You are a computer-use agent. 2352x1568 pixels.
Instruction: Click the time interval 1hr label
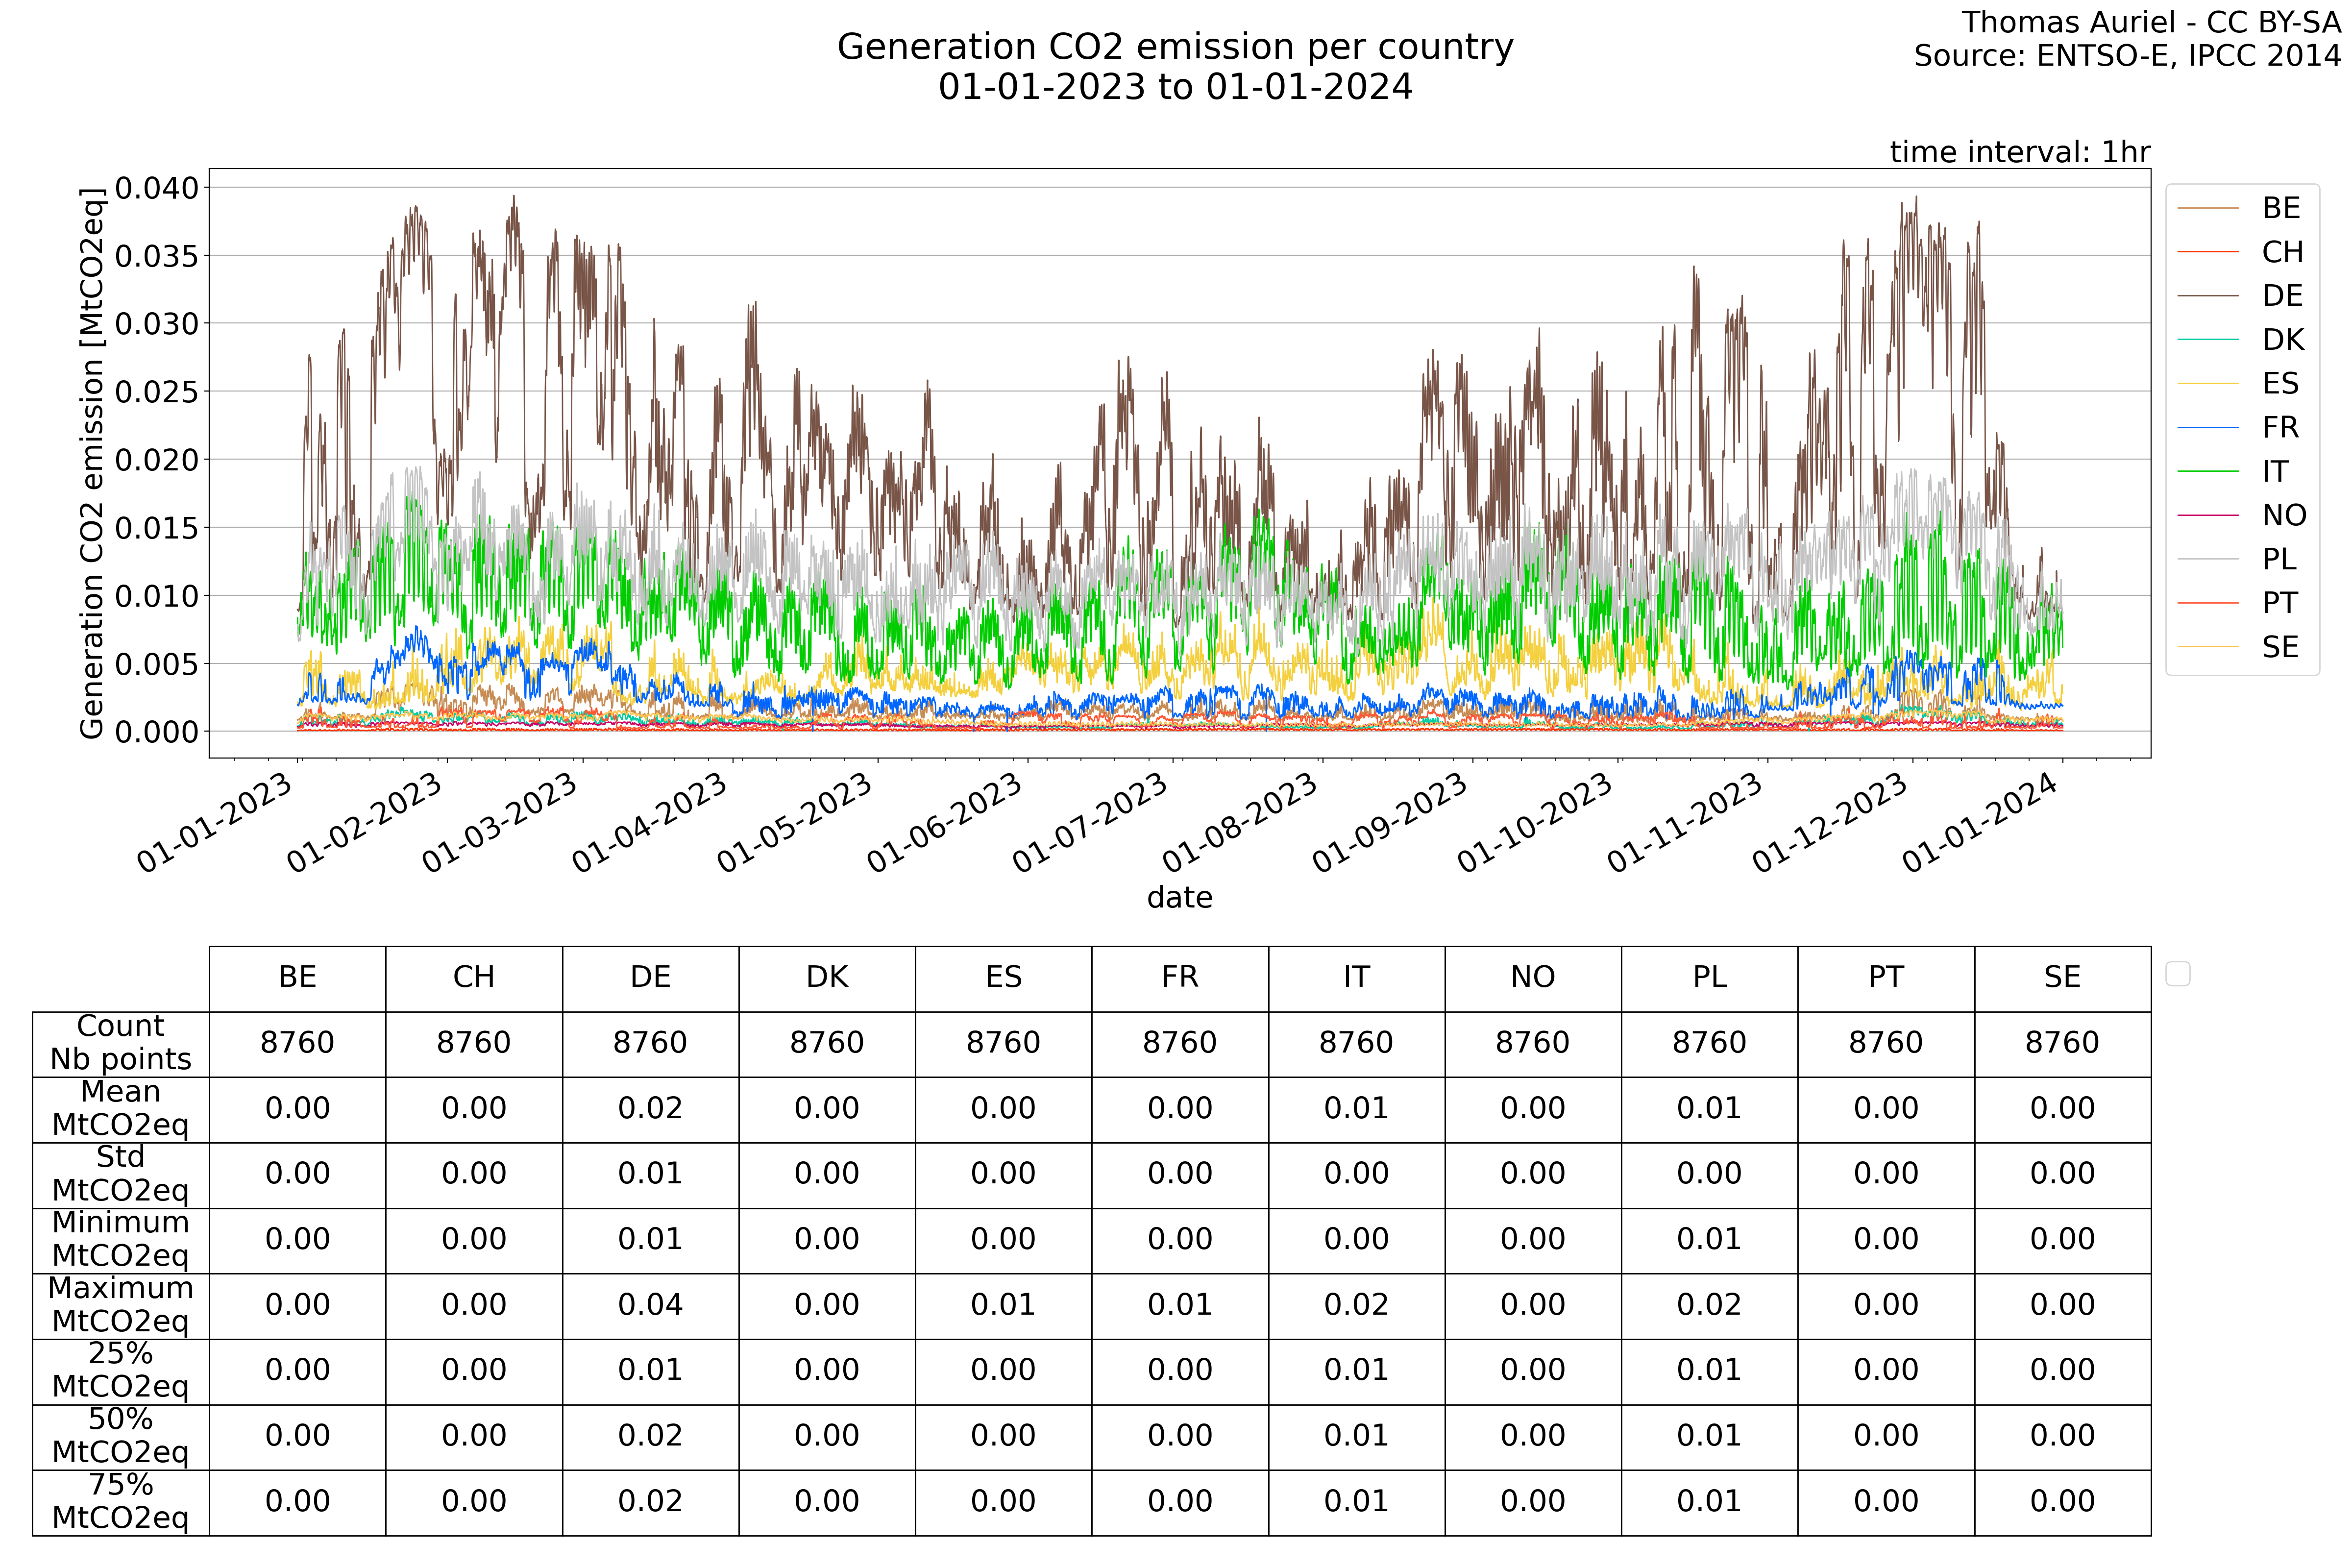[2019, 152]
